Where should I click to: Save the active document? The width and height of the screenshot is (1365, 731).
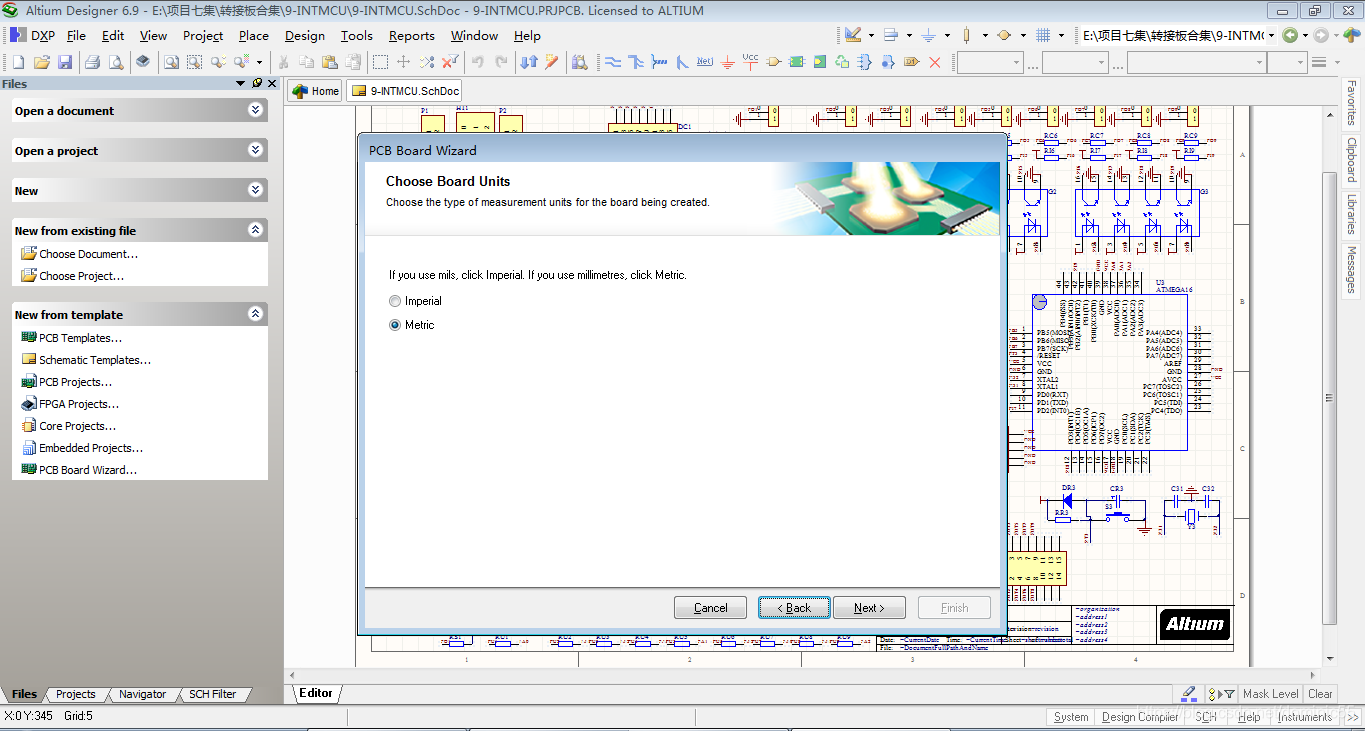(x=65, y=62)
